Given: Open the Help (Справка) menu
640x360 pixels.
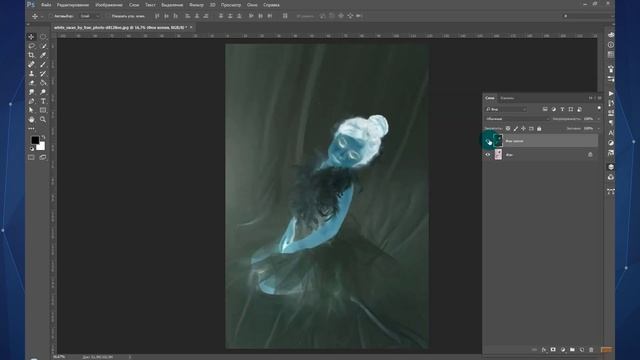Looking at the screenshot, I should [x=271, y=5].
